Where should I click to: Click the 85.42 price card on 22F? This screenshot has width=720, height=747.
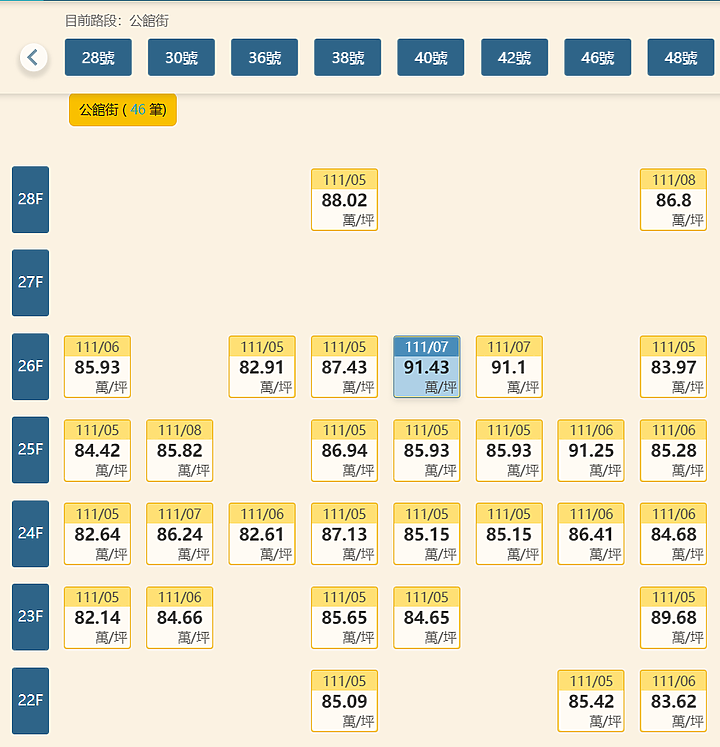[x=591, y=701]
